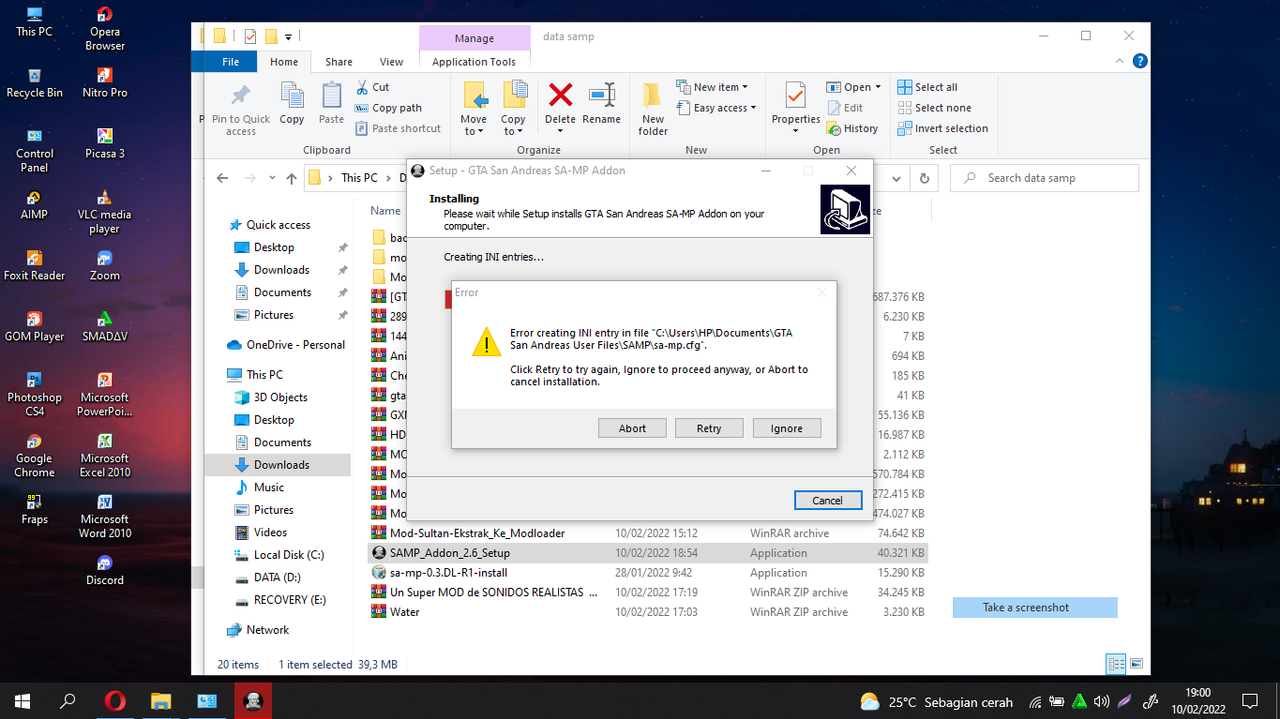The height and width of the screenshot is (719, 1280).
Task: Select sa-mp-0.3.DL-R1-install file
Action: pyautogui.click(x=648, y=573)
